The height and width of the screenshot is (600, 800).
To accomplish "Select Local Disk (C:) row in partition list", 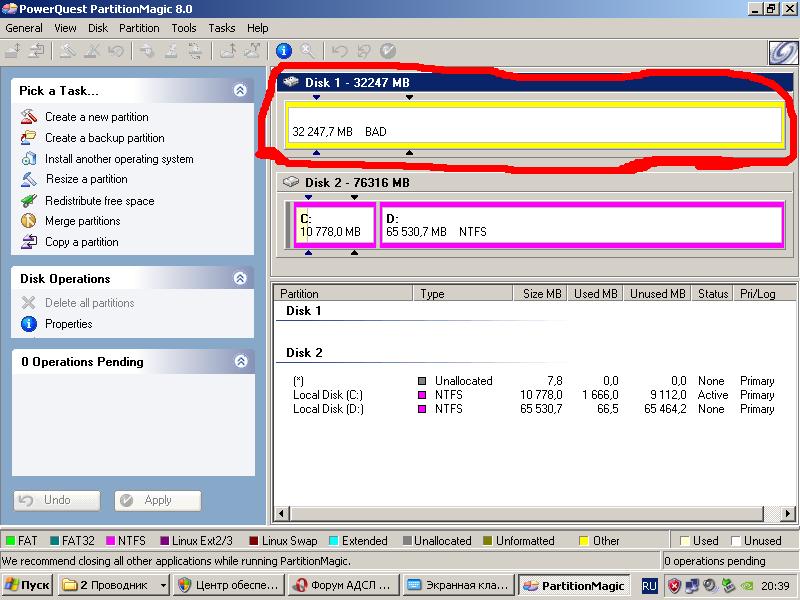I will point(327,395).
